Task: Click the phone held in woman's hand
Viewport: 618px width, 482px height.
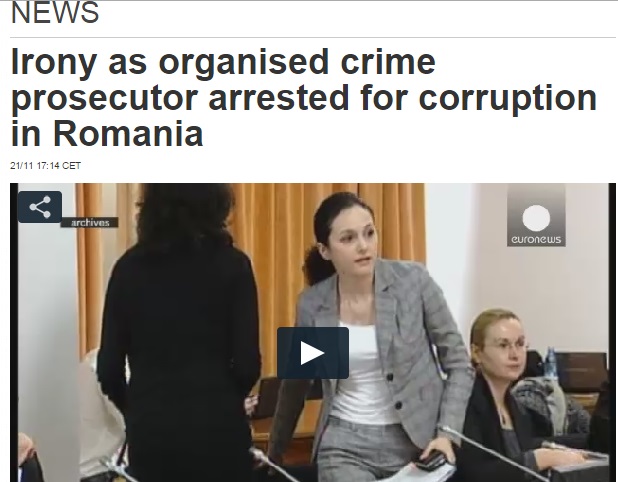Action: click(431, 460)
